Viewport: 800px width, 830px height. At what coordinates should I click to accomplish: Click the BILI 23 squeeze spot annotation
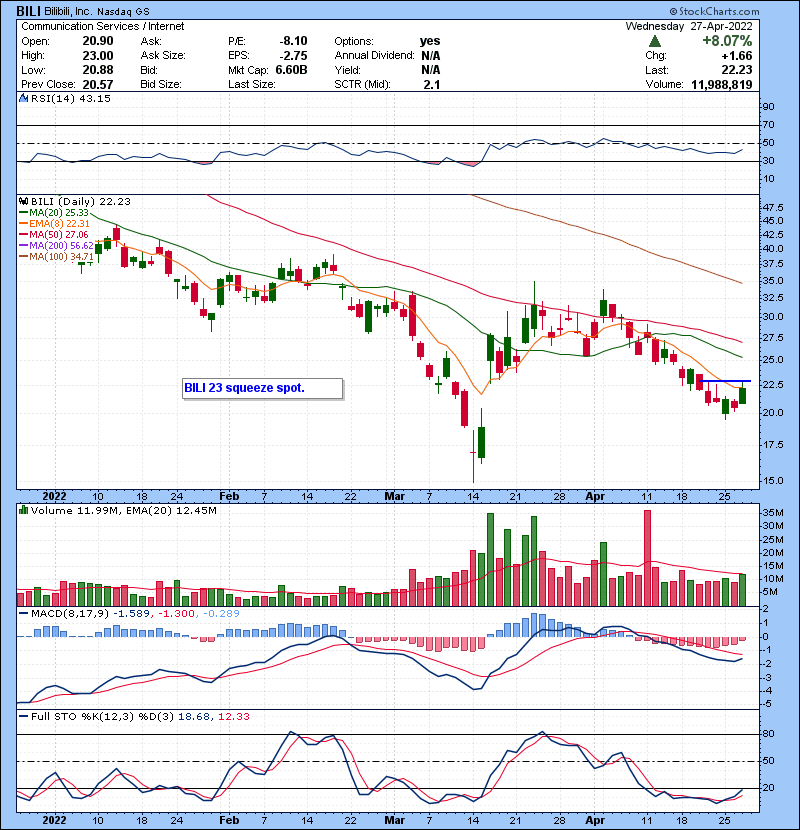(x=263, y=388)
